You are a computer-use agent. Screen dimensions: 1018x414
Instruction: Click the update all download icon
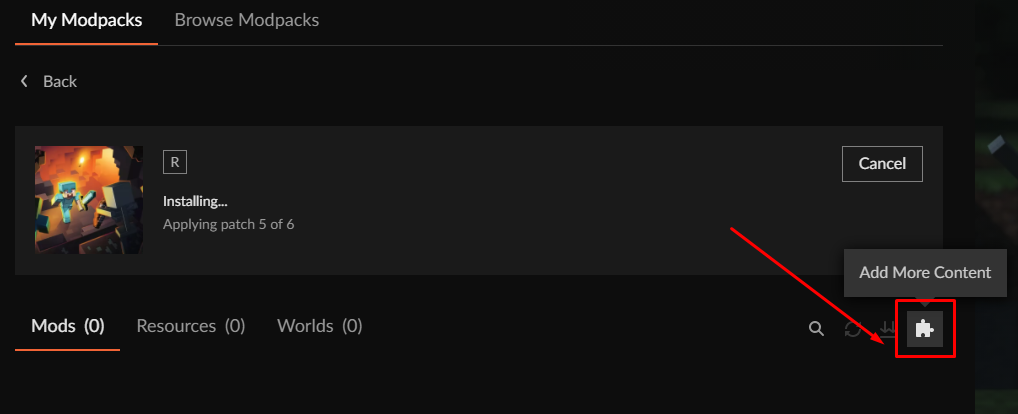point(887,328)
